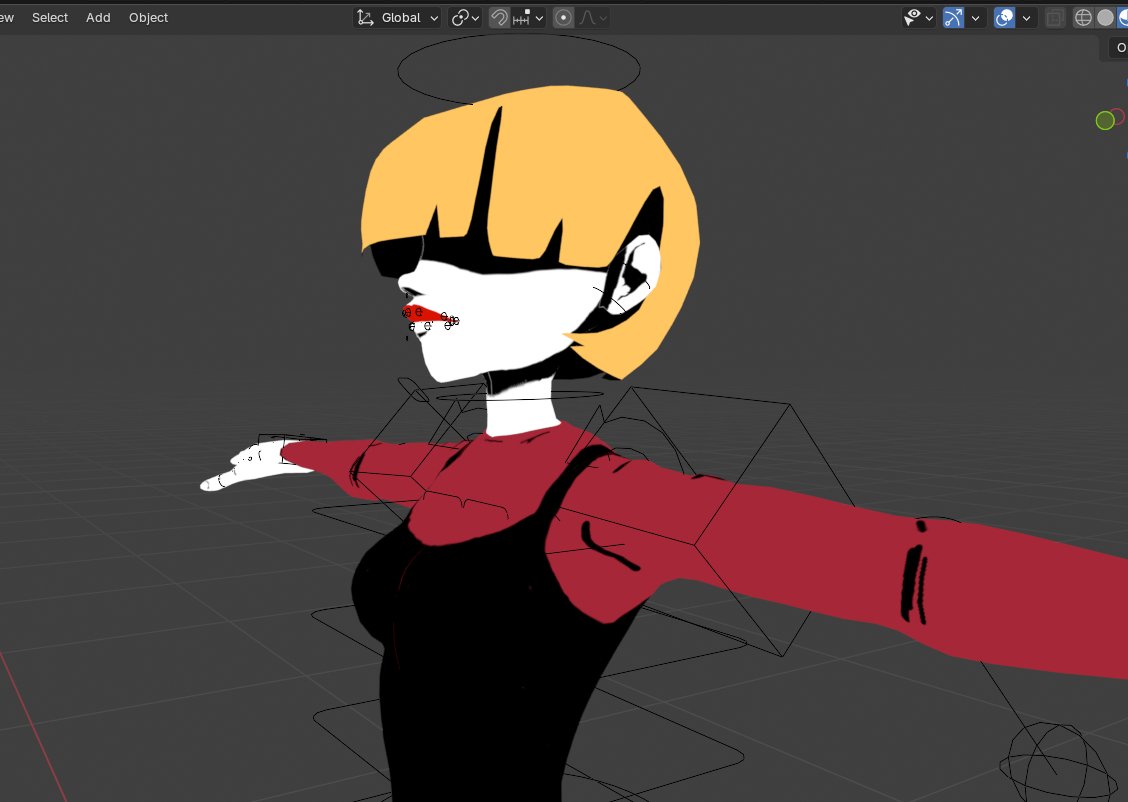Click the transform orientation axes icon
Screen dimensions: 1128x802
(x=365, y=17)
